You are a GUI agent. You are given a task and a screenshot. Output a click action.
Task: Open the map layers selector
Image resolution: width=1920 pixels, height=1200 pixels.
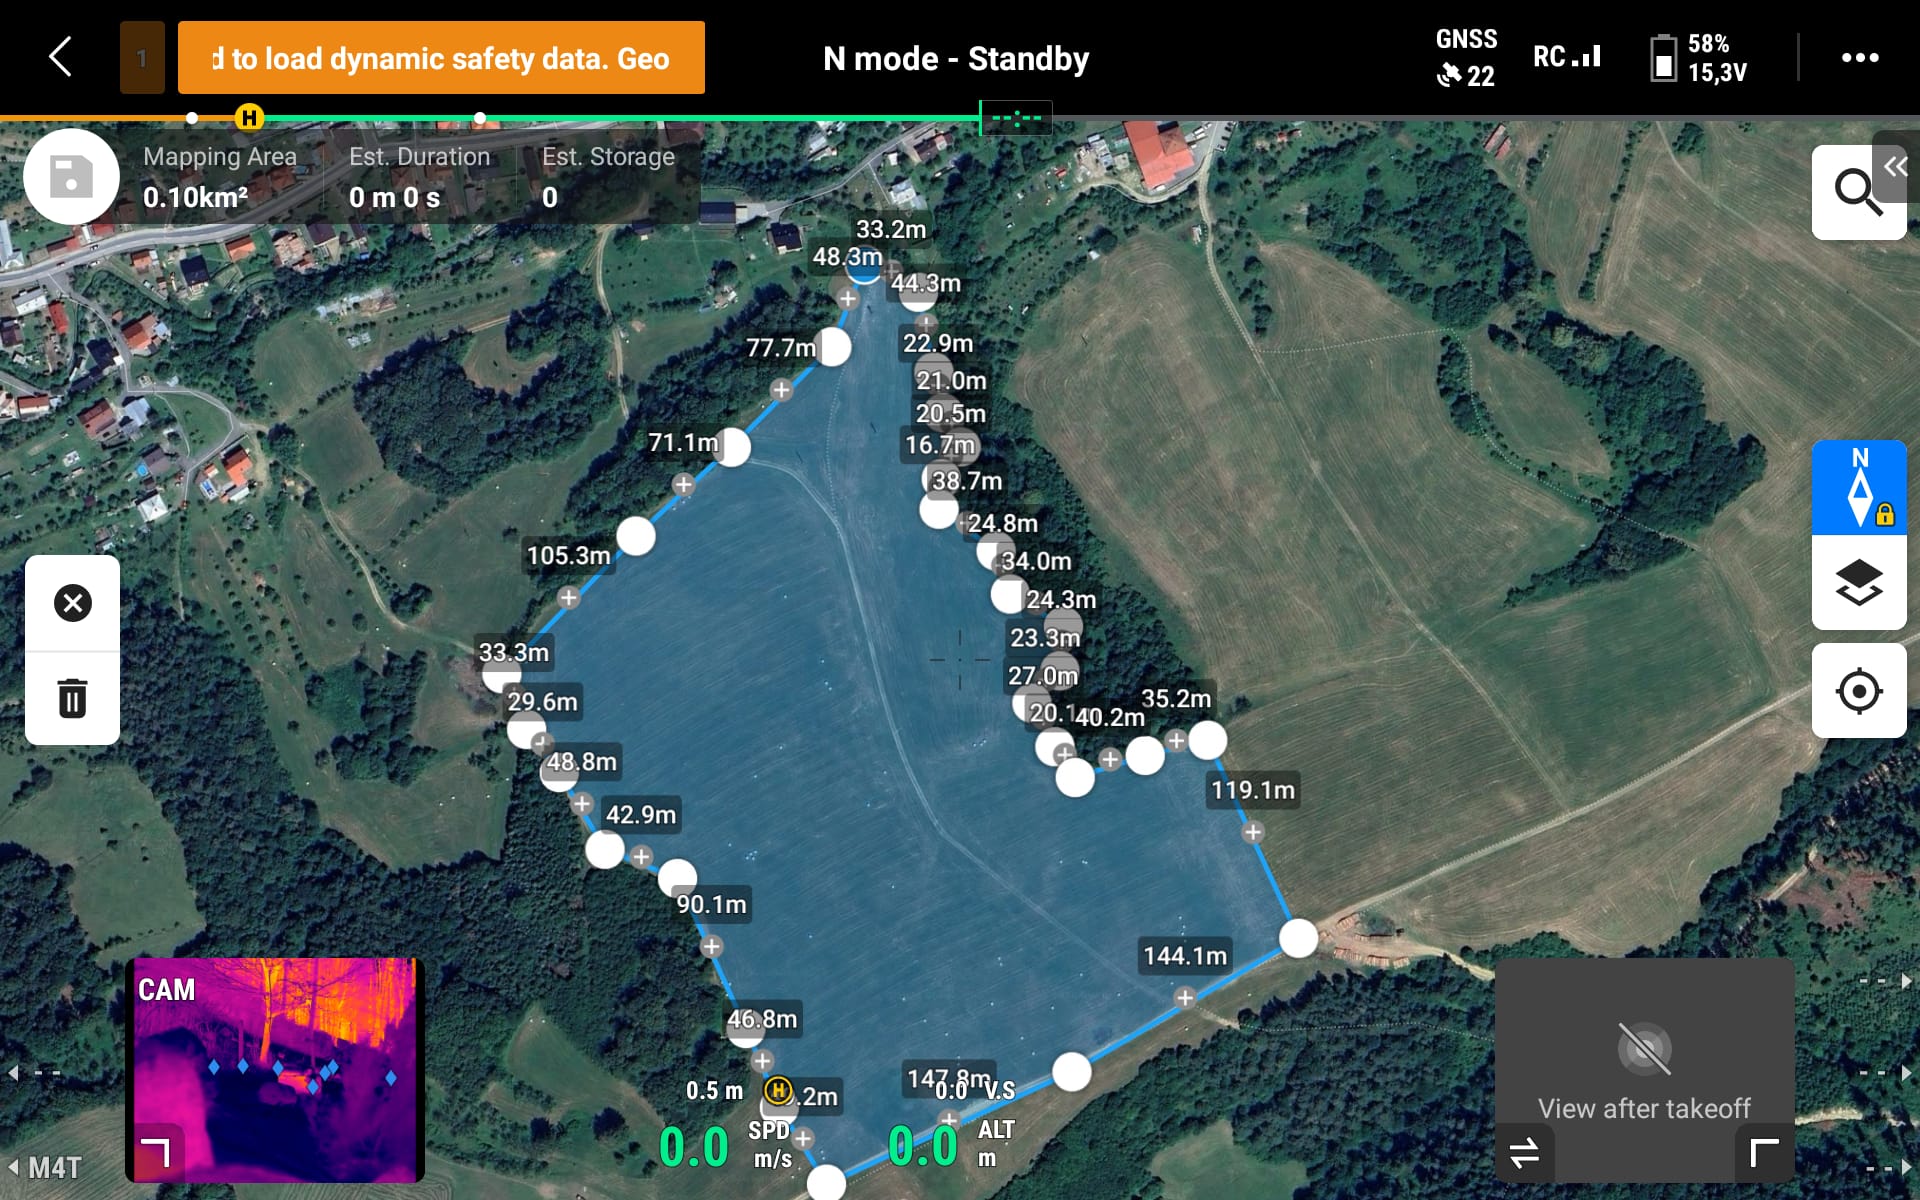point(1859,582)
